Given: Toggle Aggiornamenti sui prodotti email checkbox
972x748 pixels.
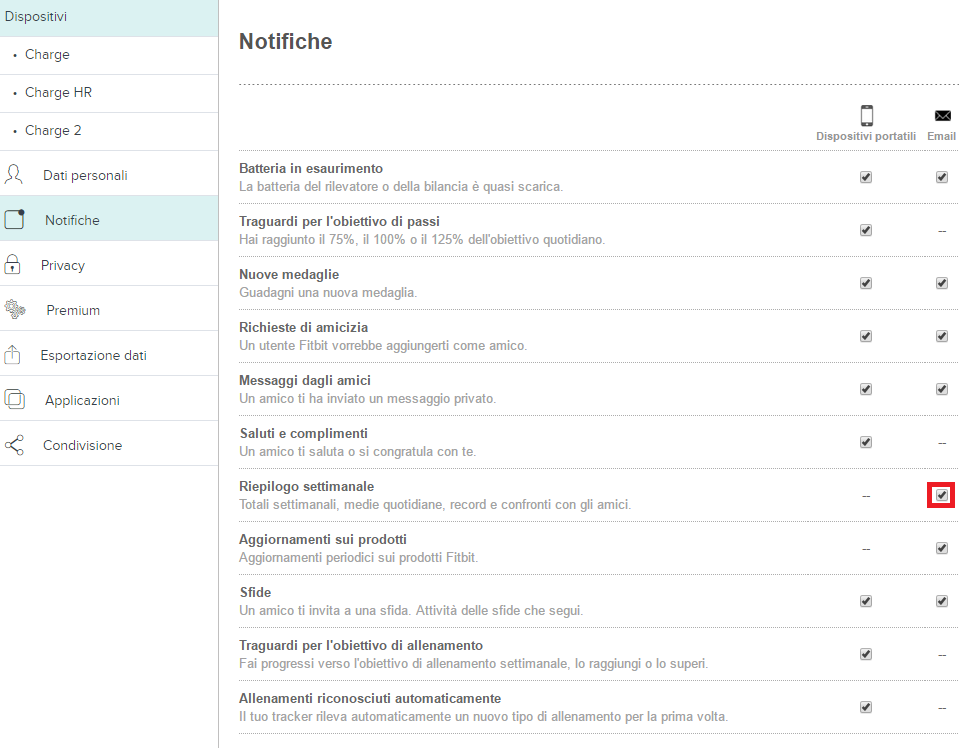Looking at the screenshot, I should pyautogui.click(x=942, y=548).
